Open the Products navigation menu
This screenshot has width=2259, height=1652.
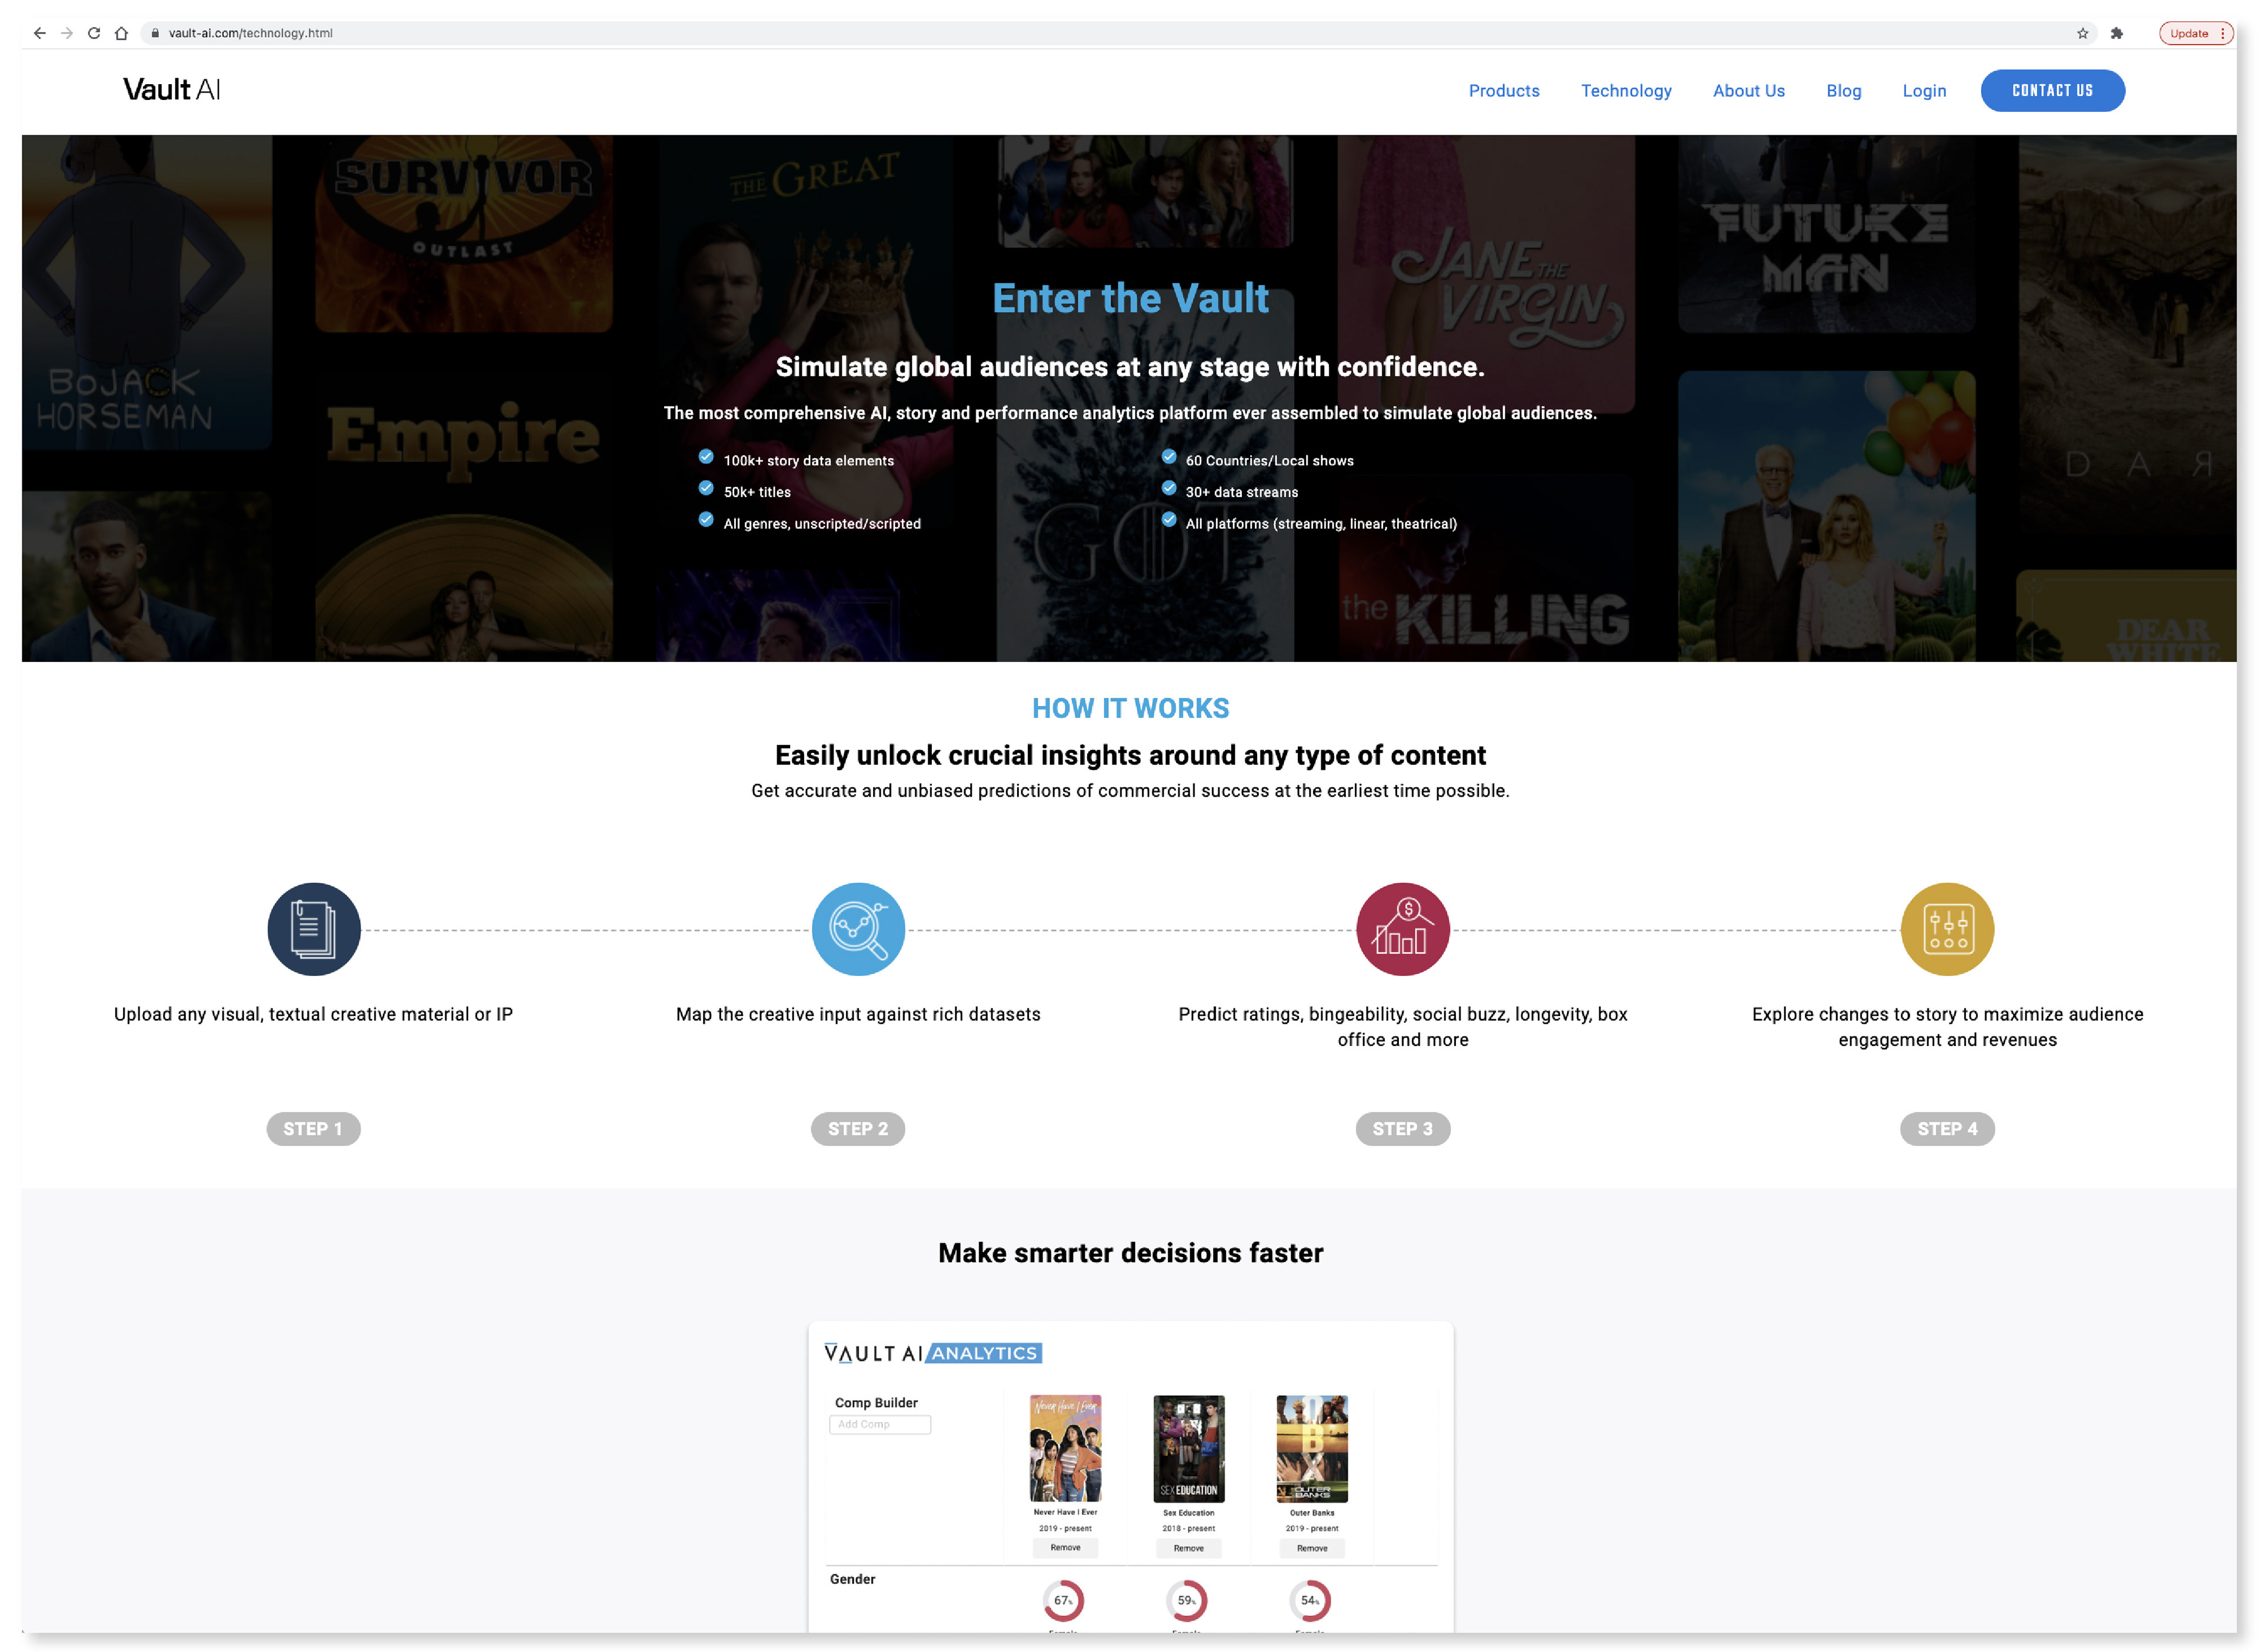[1503, 91]
